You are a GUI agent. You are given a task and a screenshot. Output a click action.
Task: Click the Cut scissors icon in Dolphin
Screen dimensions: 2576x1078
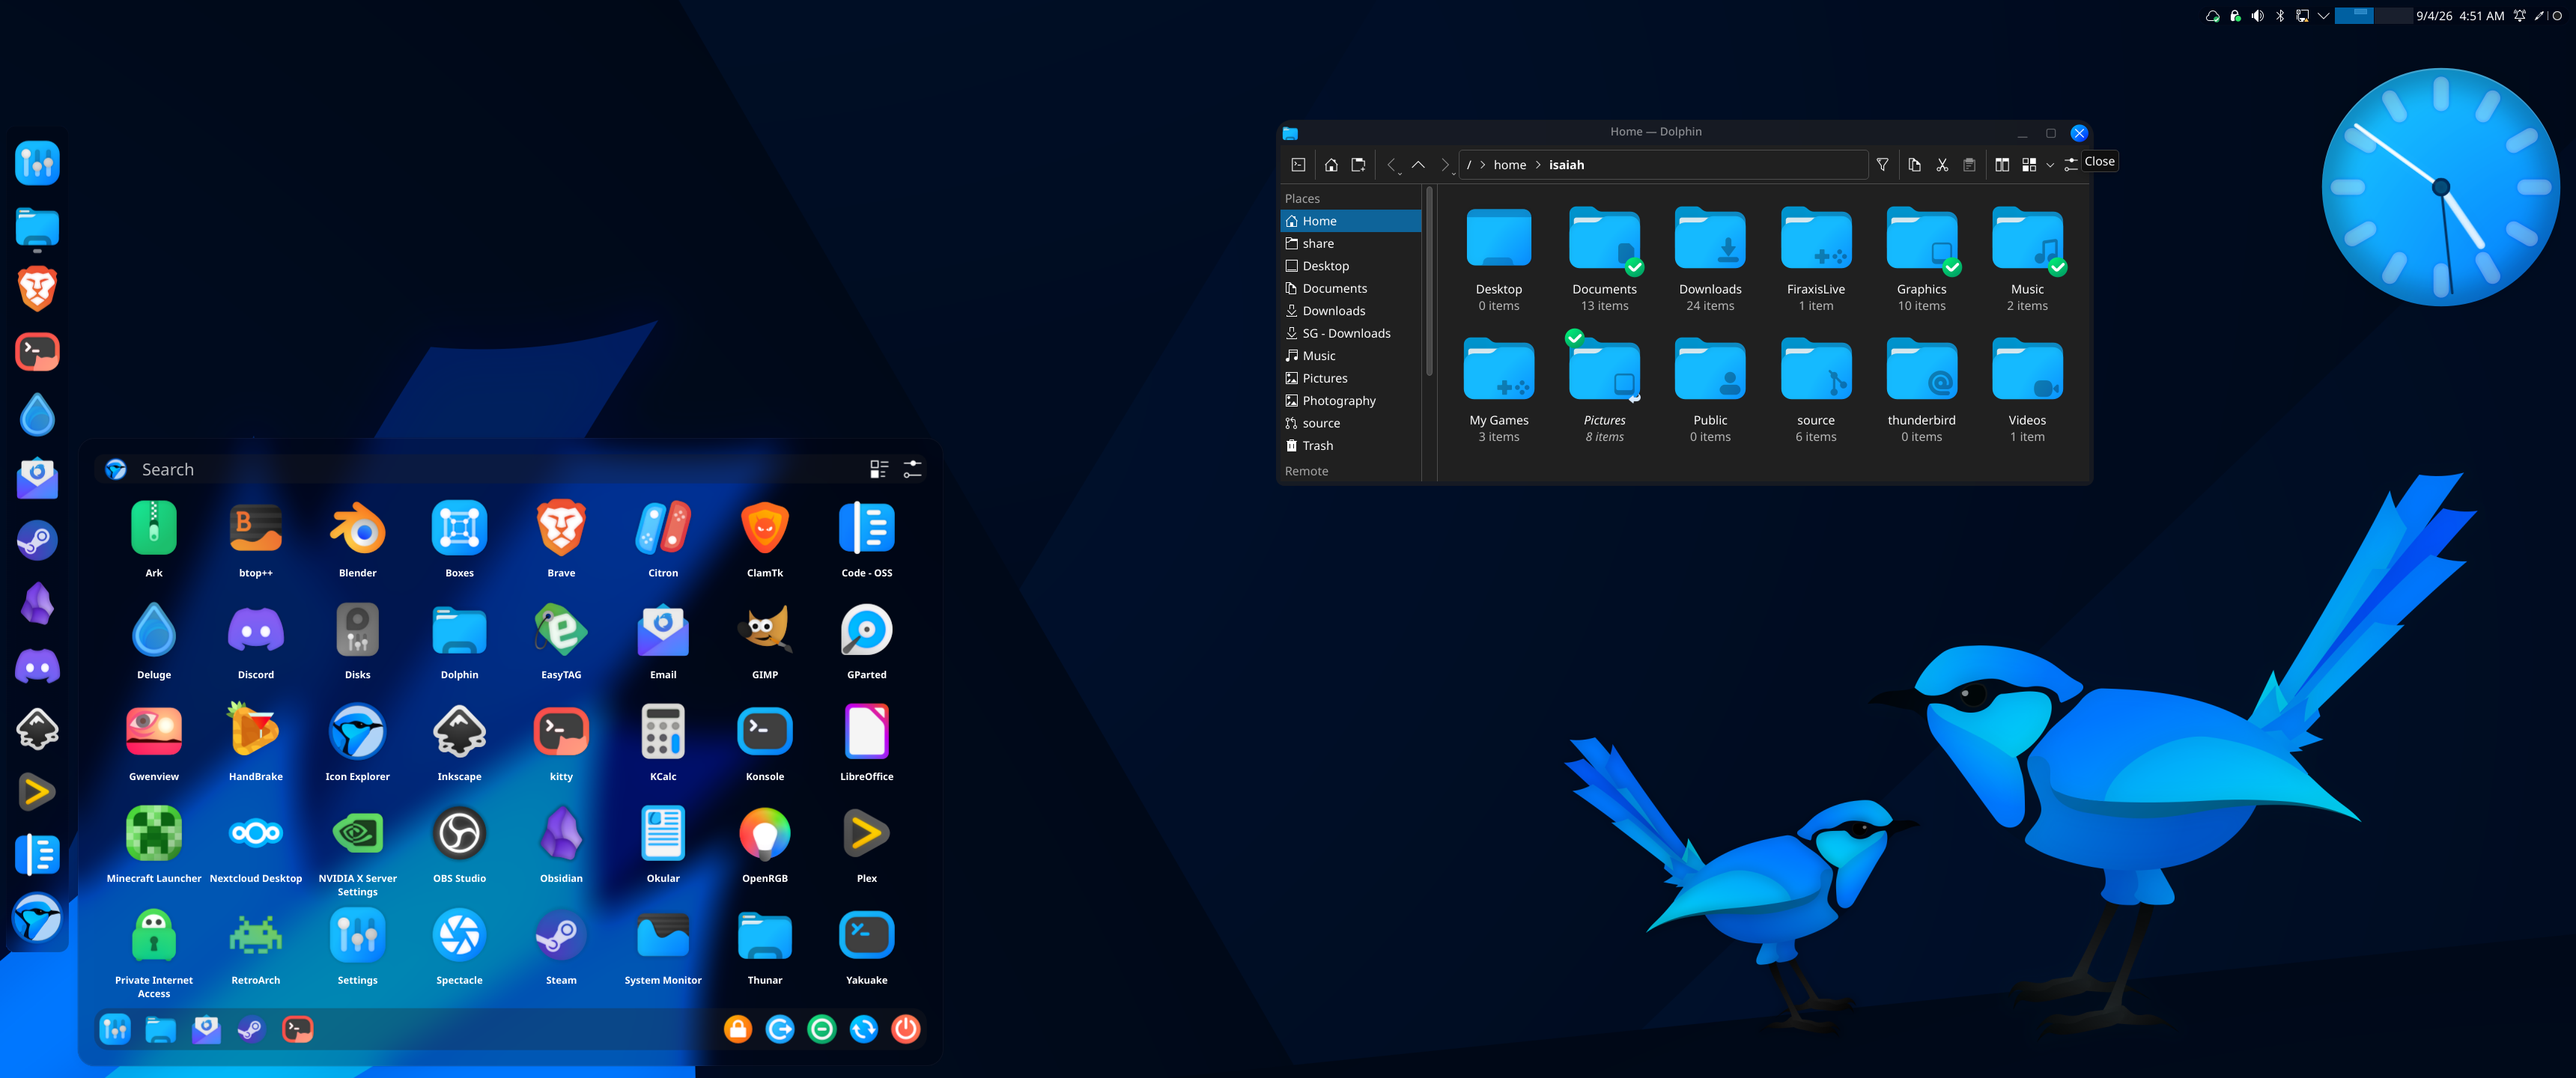[x=1942, y=165]
